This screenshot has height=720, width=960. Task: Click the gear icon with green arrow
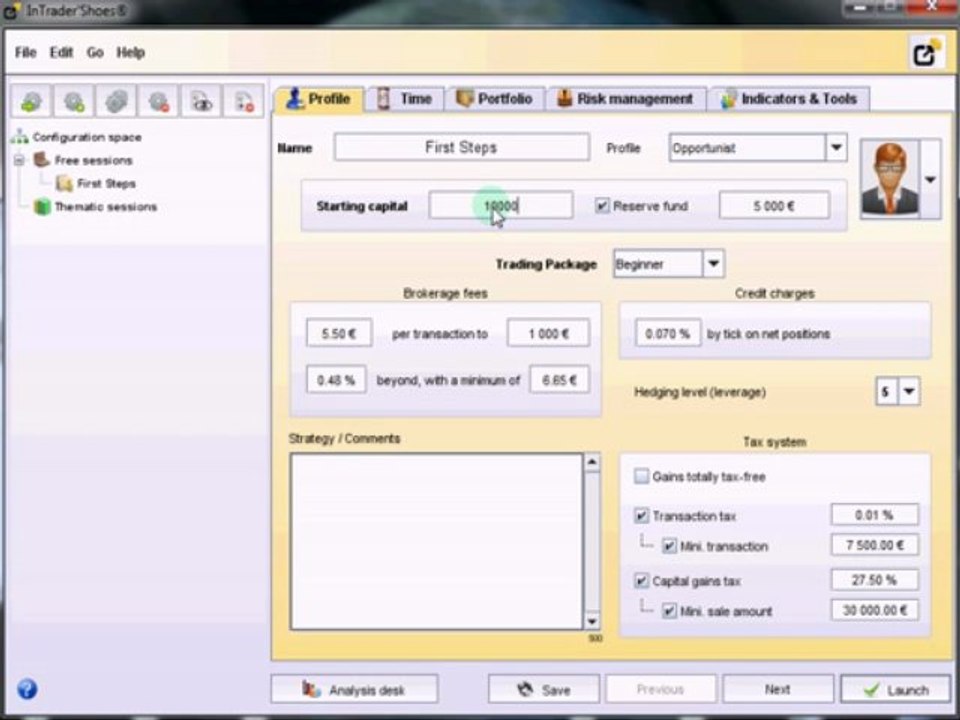(31, 102)
